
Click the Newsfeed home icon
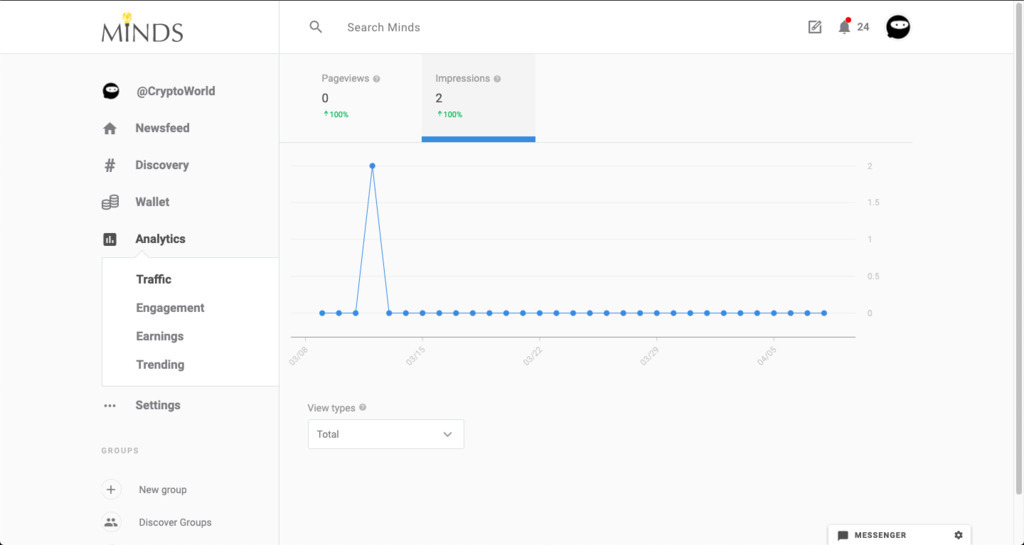coord(110,128)
